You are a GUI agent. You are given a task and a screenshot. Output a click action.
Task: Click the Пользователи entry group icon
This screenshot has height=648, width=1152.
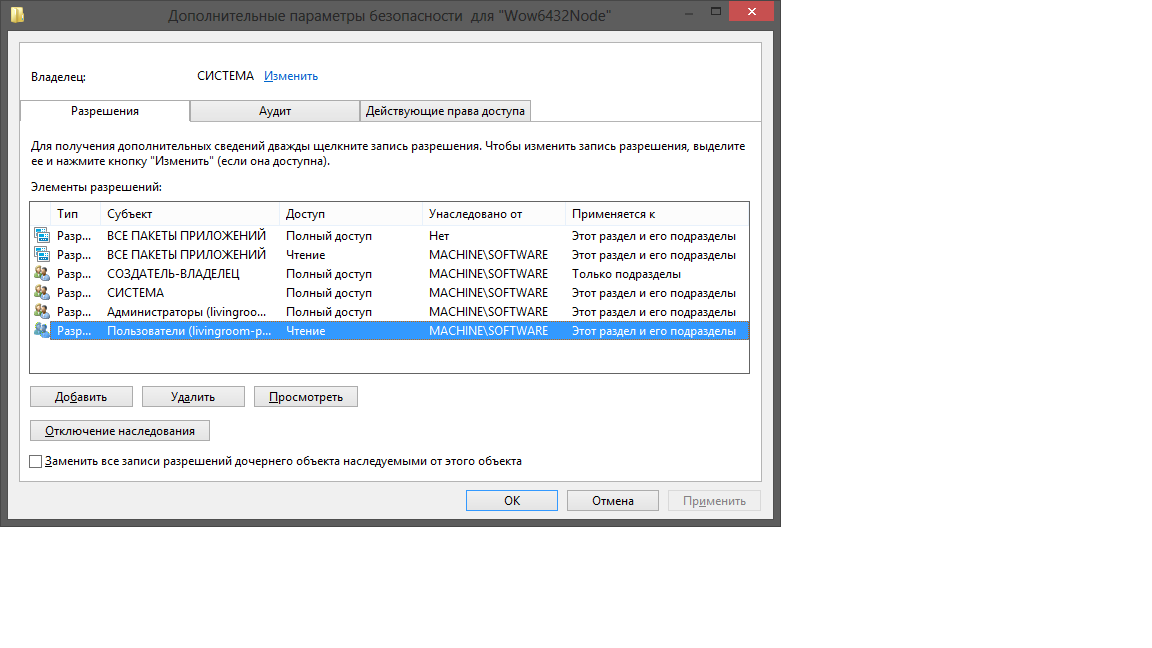[x=42, y=331]
